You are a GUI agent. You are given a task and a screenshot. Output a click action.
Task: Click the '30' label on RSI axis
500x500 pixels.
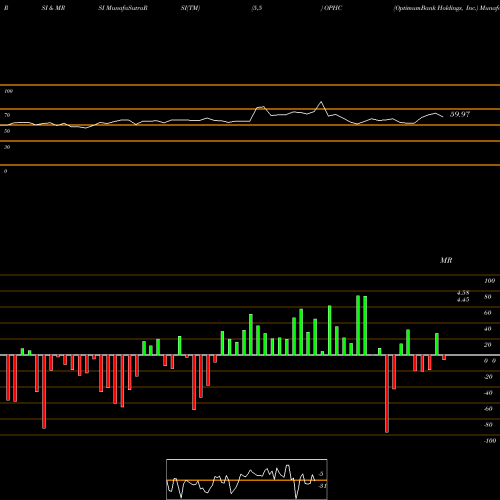click(7, 147)
